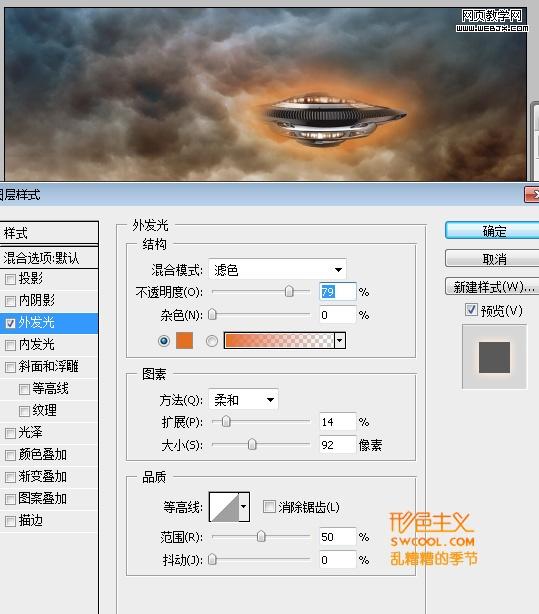Click the 不透明度 opacity slider handle
539x614 pixels.
[x=289, y=291]
